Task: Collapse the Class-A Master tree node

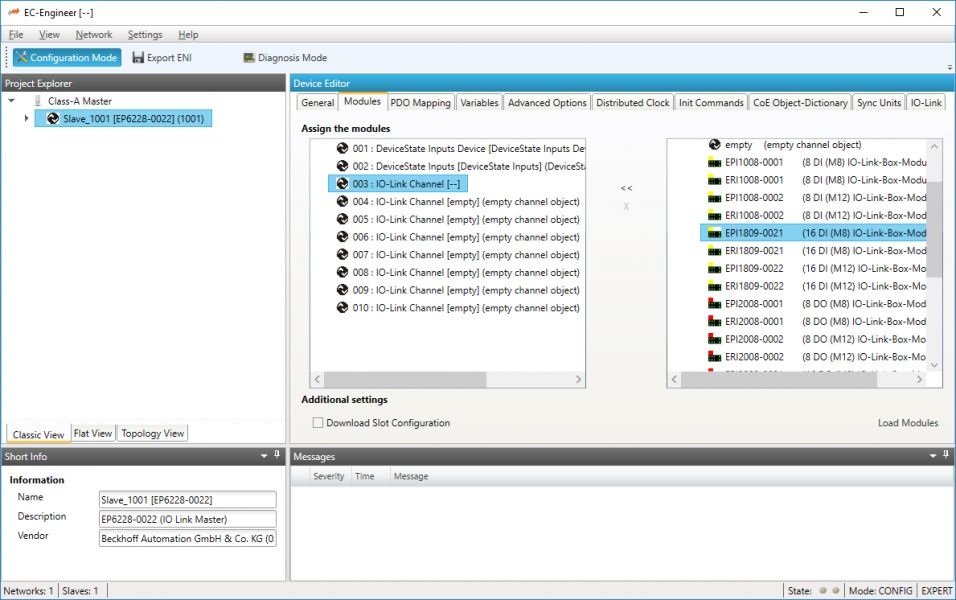Action: (11, 101)
